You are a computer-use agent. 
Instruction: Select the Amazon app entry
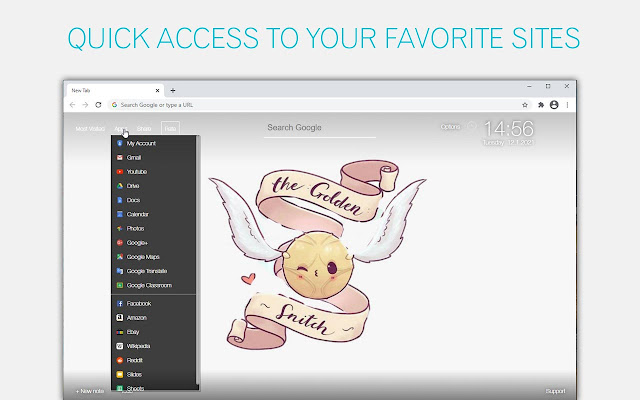[x=153, y=318]
